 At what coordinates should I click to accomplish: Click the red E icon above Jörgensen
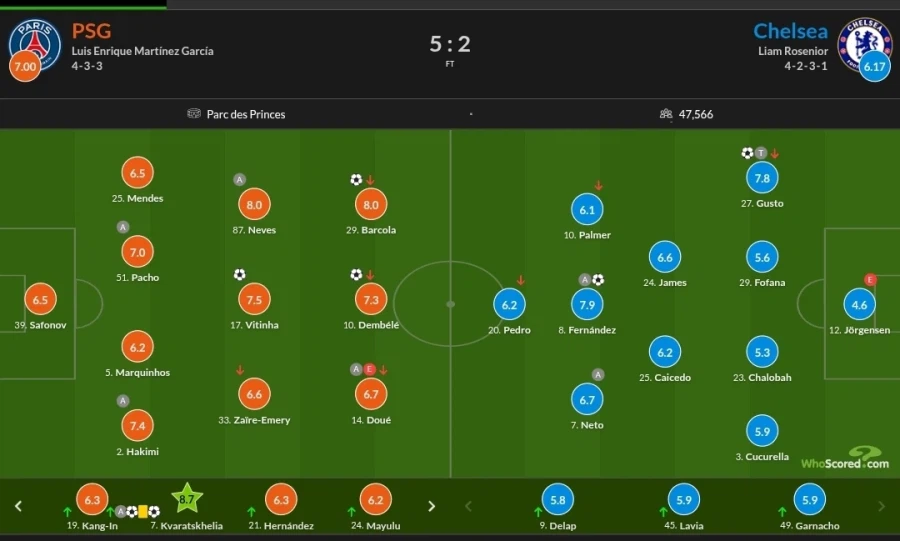click(870, 280)
